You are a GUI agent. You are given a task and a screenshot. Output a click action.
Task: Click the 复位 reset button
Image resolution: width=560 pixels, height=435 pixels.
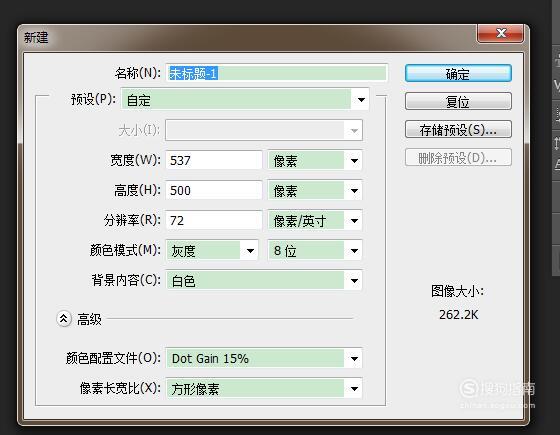coord(458,102)
